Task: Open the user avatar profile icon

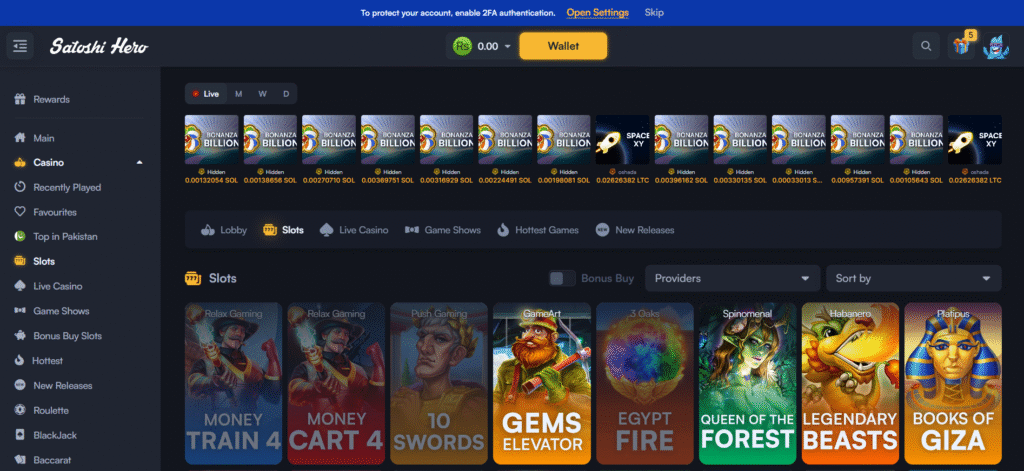Action: click(x=997, y=46)
